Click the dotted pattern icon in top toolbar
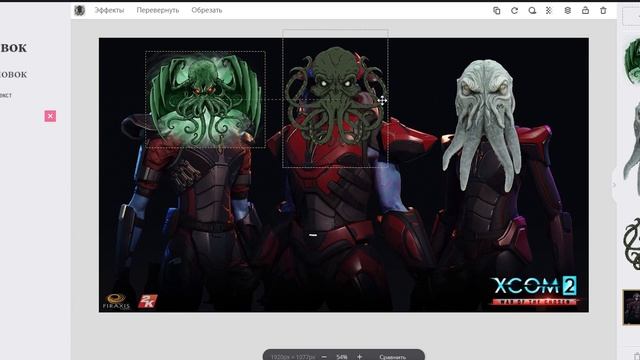Image resolution: width=640 pixels, height=360 pixels. (x=549, y=11)
